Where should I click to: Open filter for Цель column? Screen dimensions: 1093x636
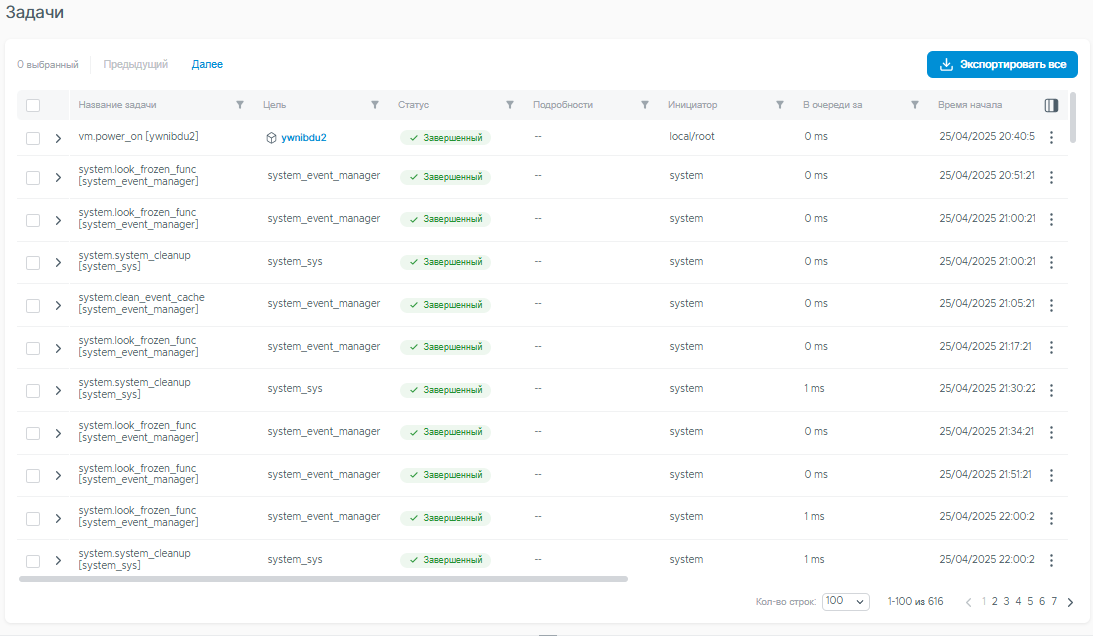[375, 105]
